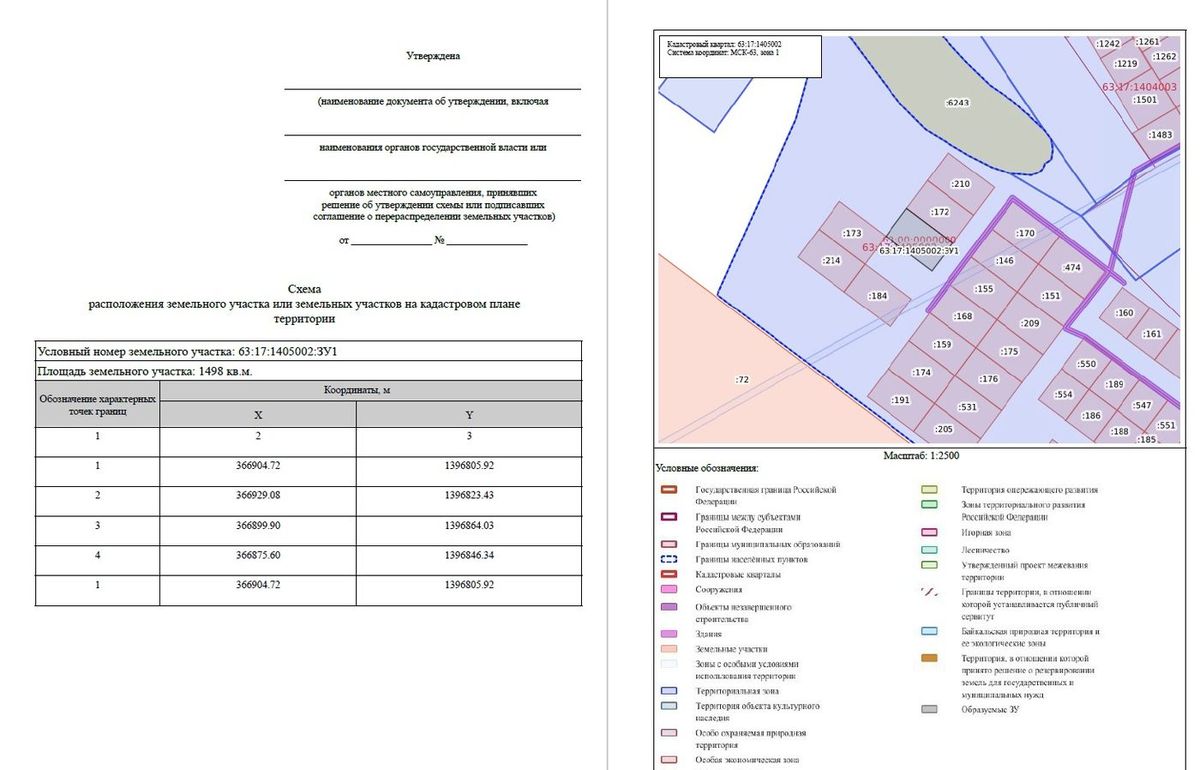Select the Площадь земельного участка 1498 кв.м. row
Viewport: 1200px width, 770px height.
coord(309,371)
